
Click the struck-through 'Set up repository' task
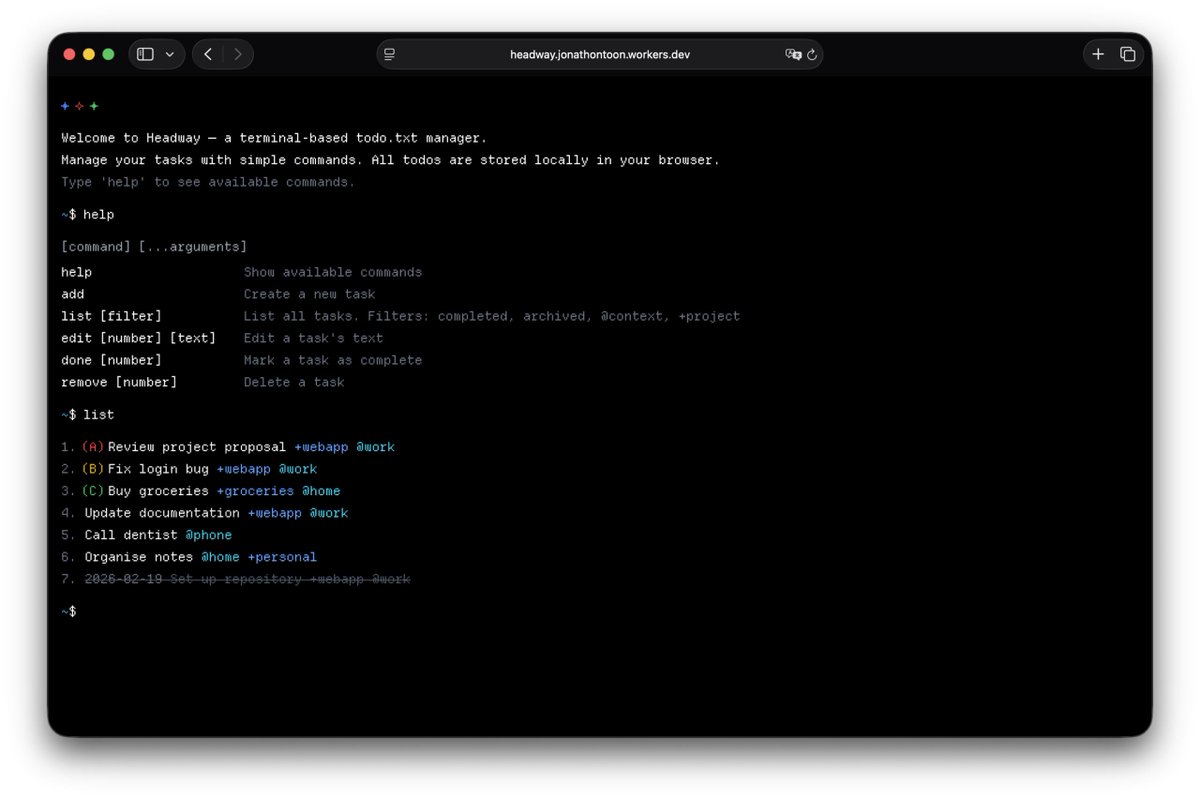[x=247, y=579]
